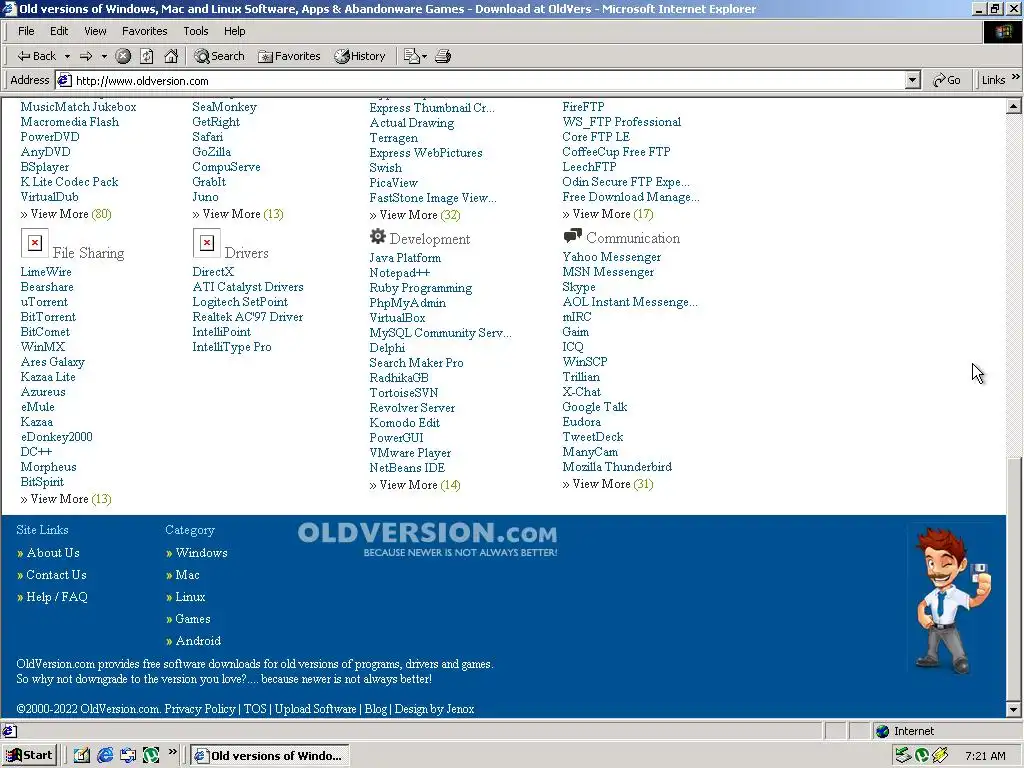Open the Search pane from toolbar

tap(219, 56)
